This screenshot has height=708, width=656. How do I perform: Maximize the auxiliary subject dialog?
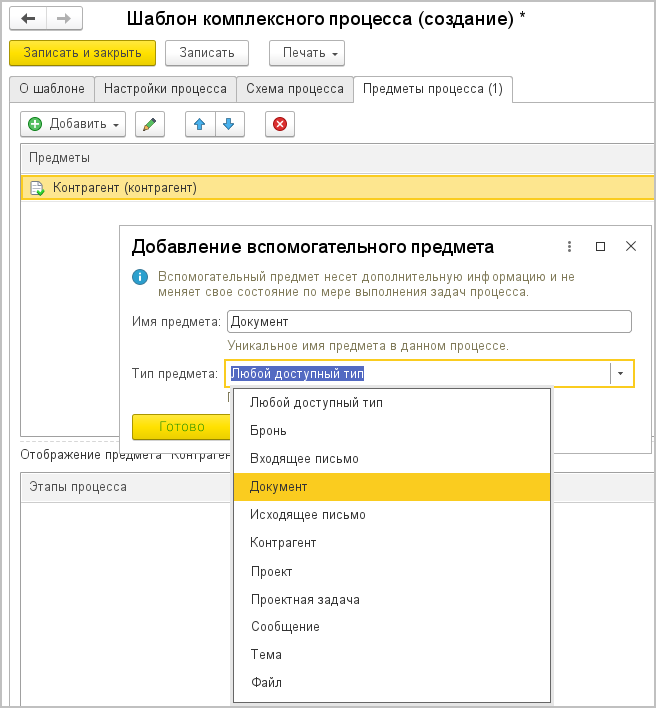tap(600, 246)
